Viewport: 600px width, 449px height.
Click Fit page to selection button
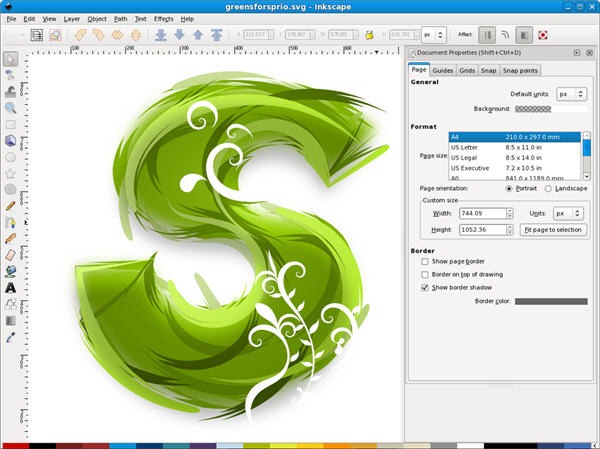coord(552,229)
